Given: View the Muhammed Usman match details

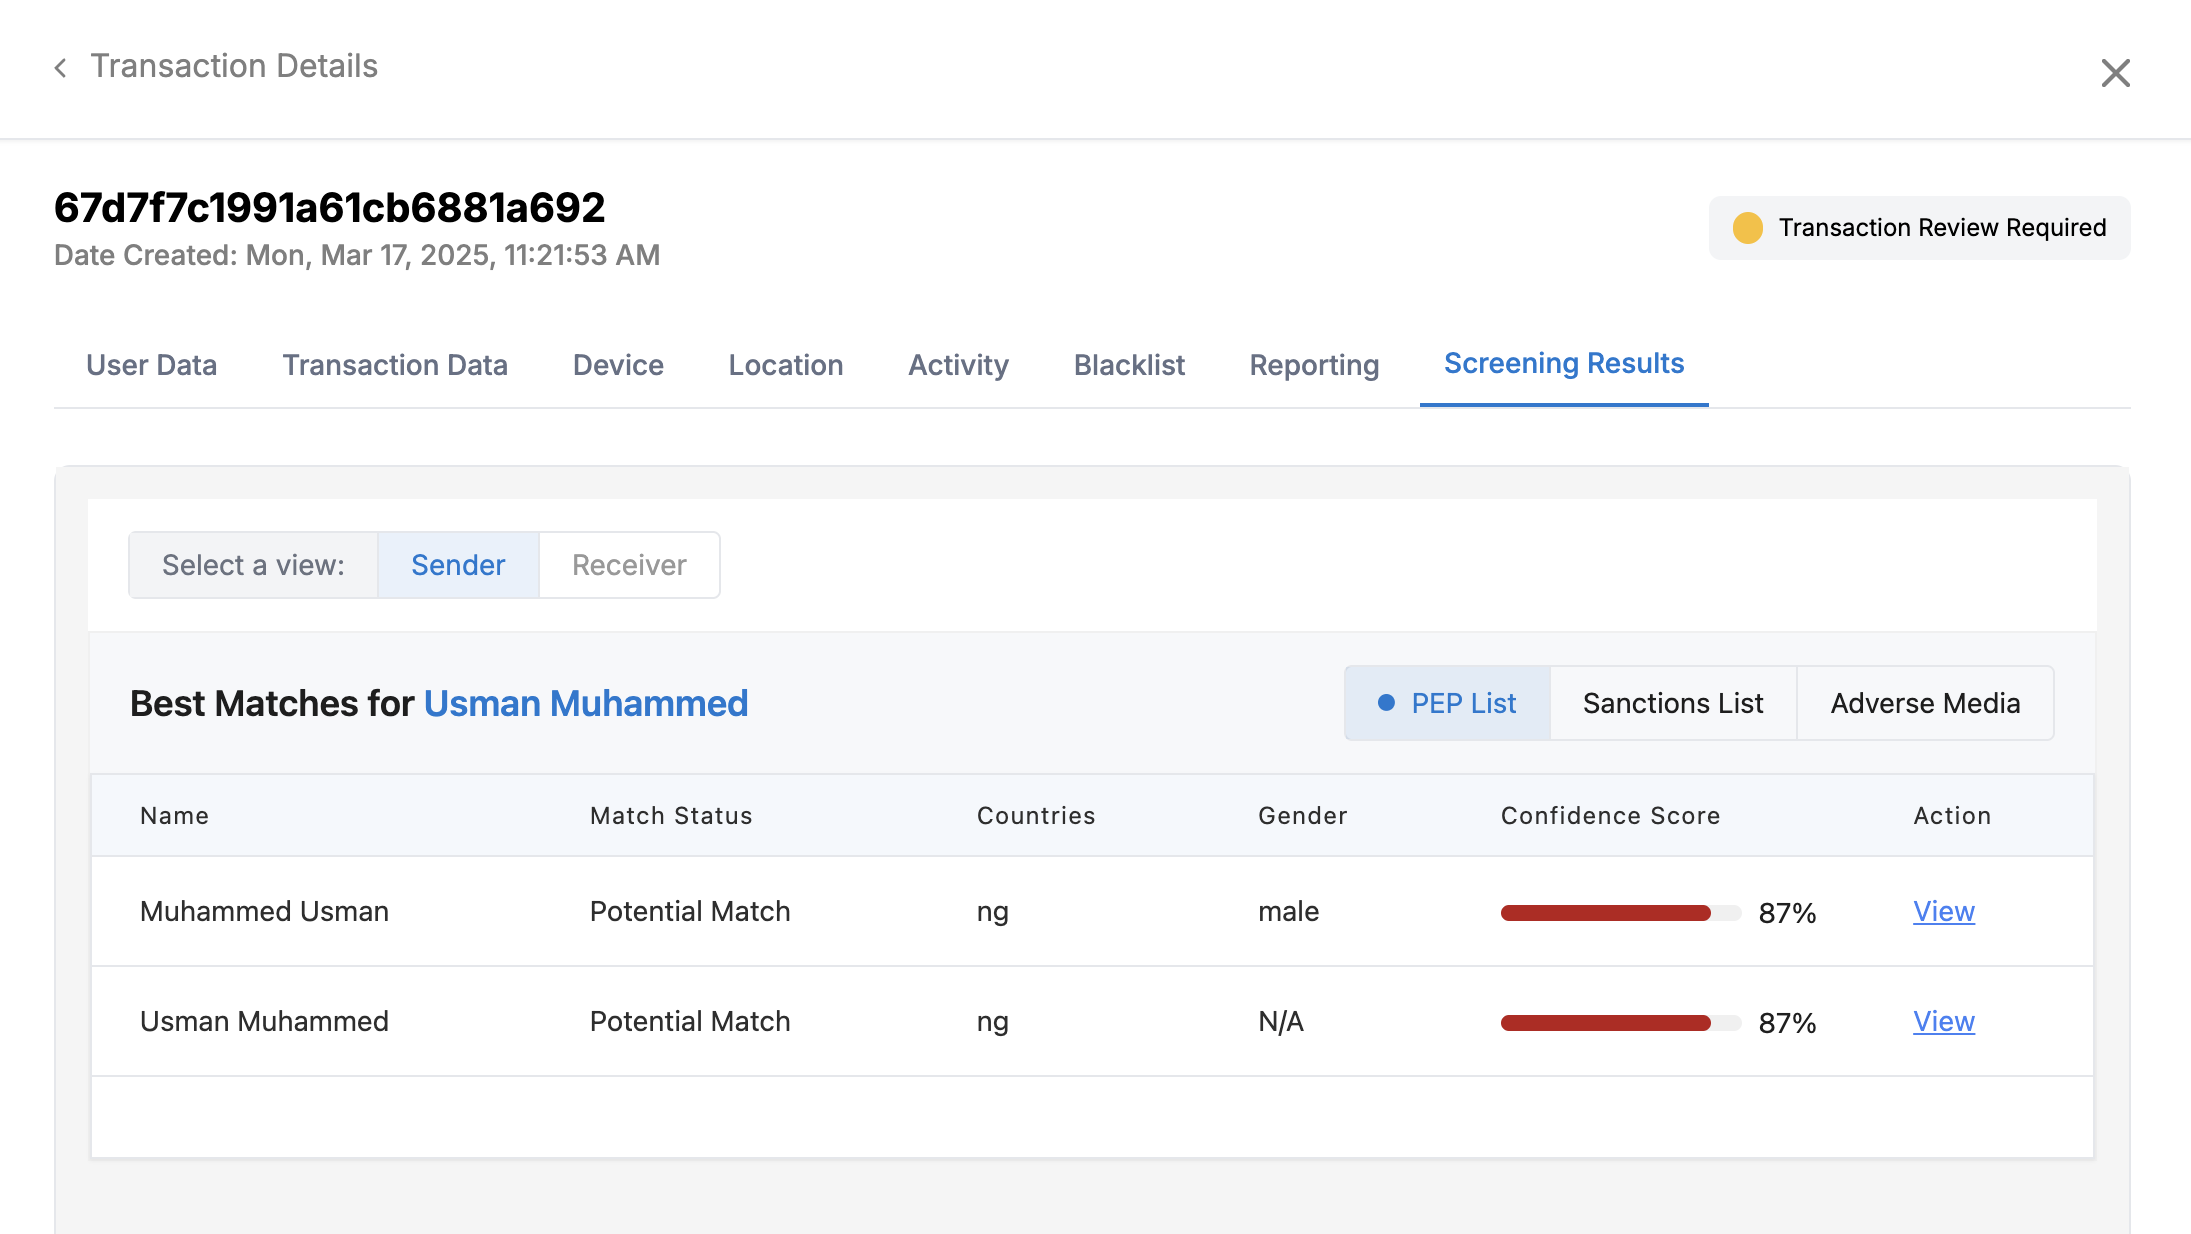Looking at the screenshot, I should point(1943,911).
